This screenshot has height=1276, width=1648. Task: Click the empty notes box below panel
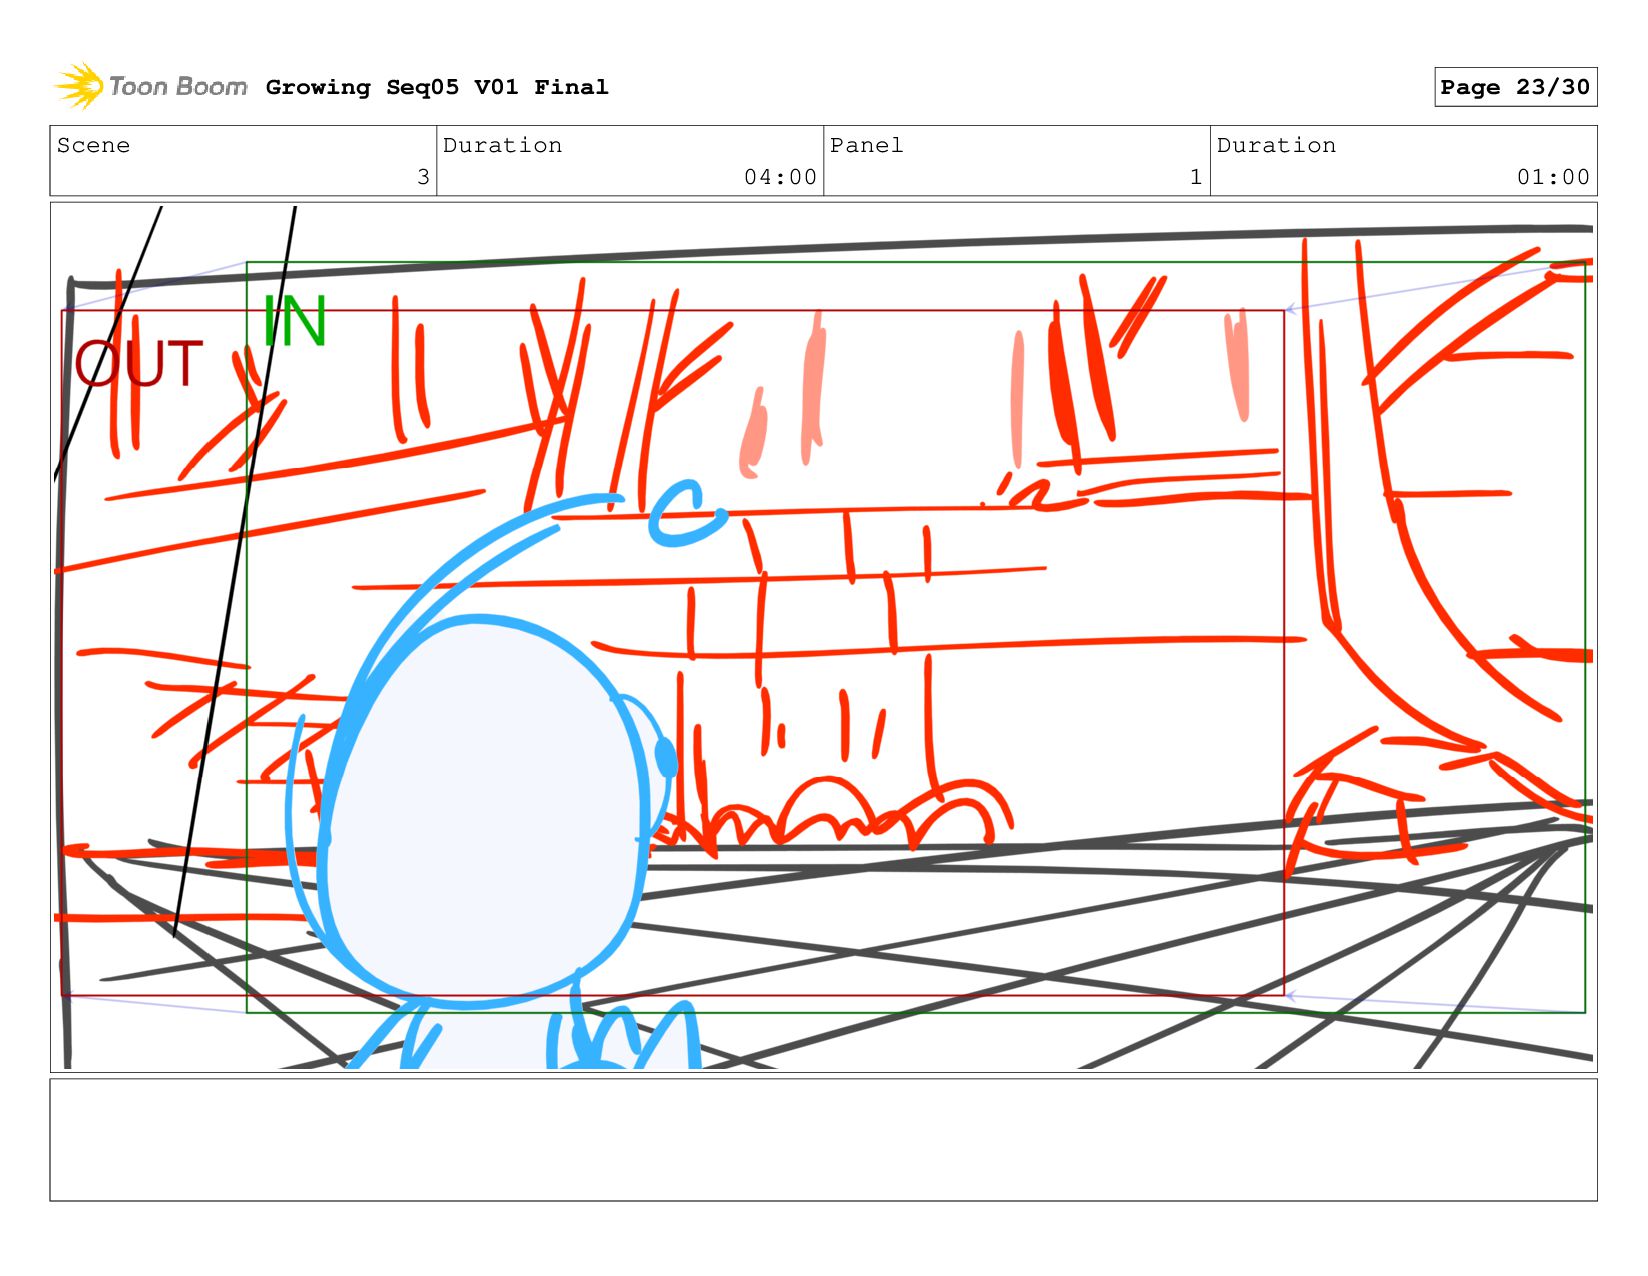tap(823, 1139)
